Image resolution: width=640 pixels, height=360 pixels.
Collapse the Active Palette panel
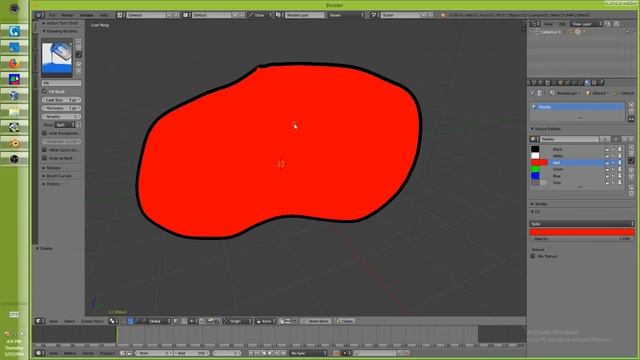[546, 129]
